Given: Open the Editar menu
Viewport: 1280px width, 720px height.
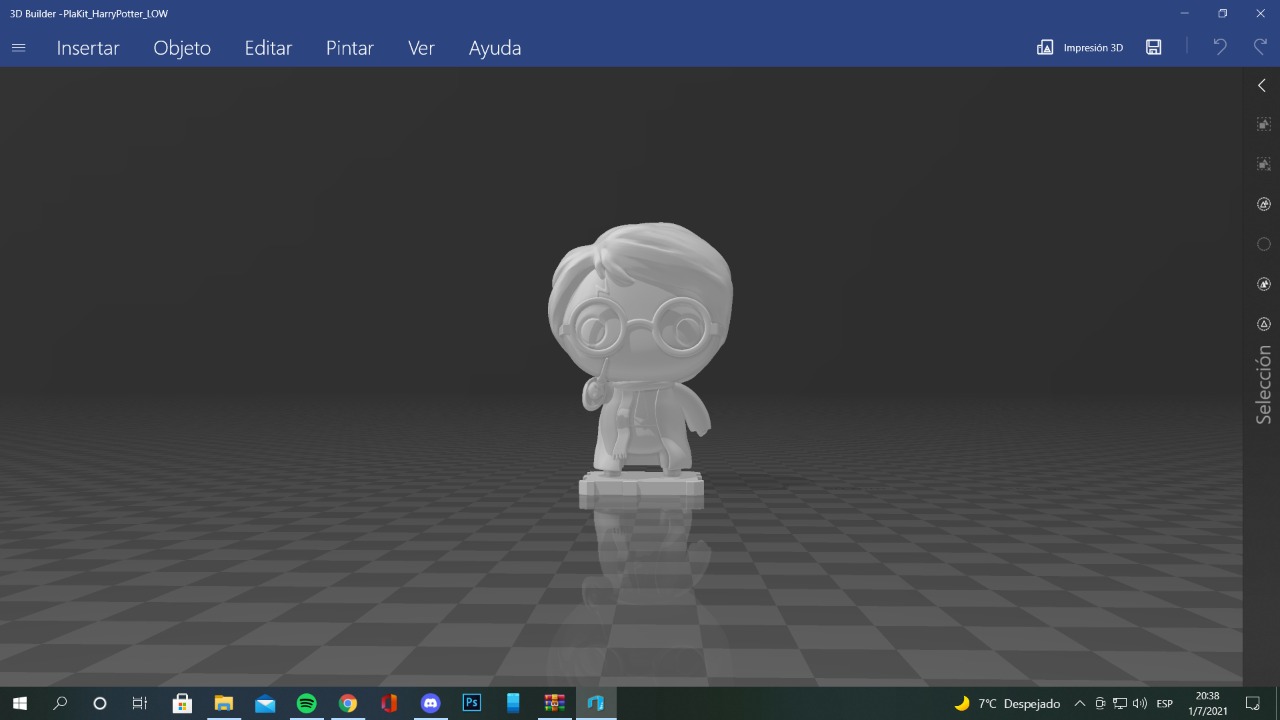Looking at the screenshot, I should point(268,48).
